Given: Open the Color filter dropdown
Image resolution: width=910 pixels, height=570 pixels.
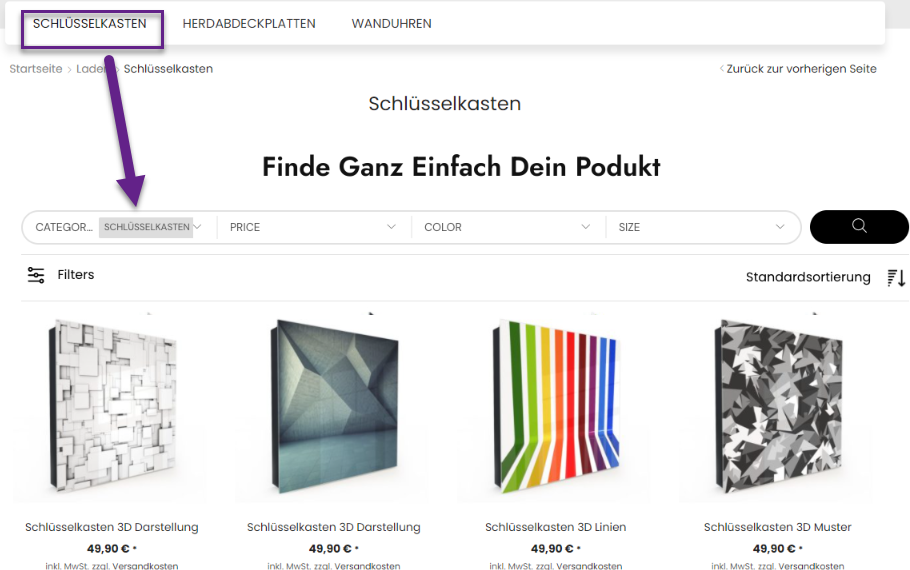Looking at the screenshot, I should tap(508, 227).
